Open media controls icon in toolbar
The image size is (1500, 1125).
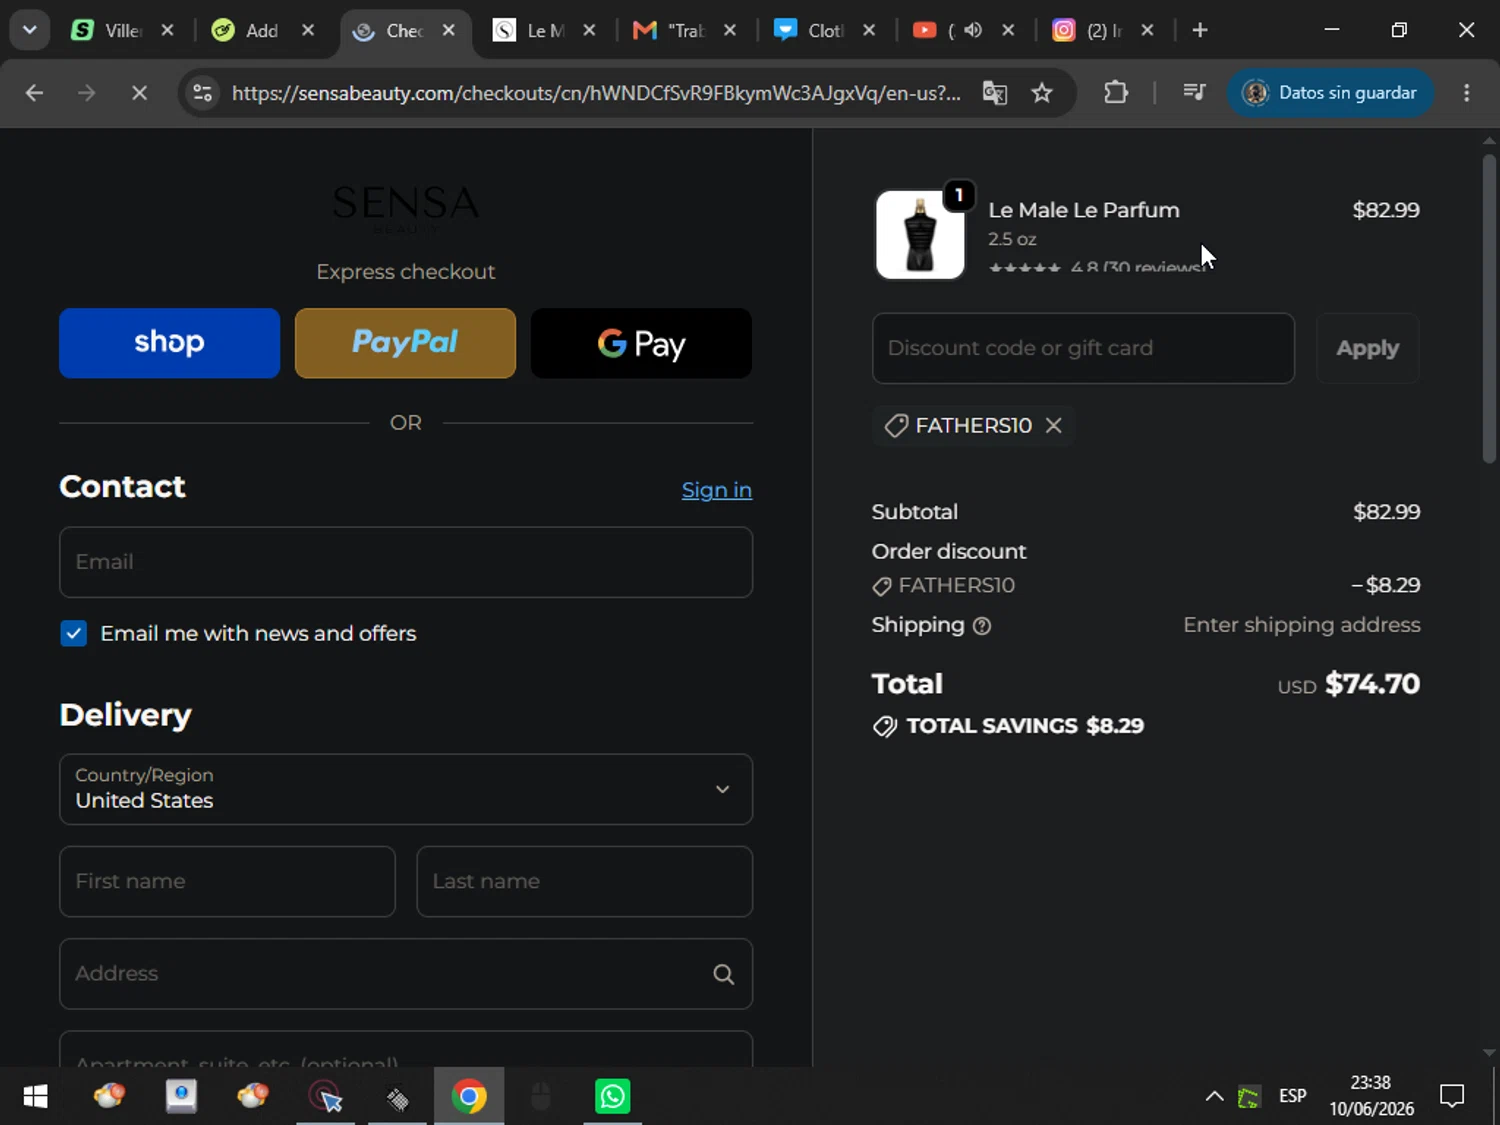click(x=1194, y=93)
